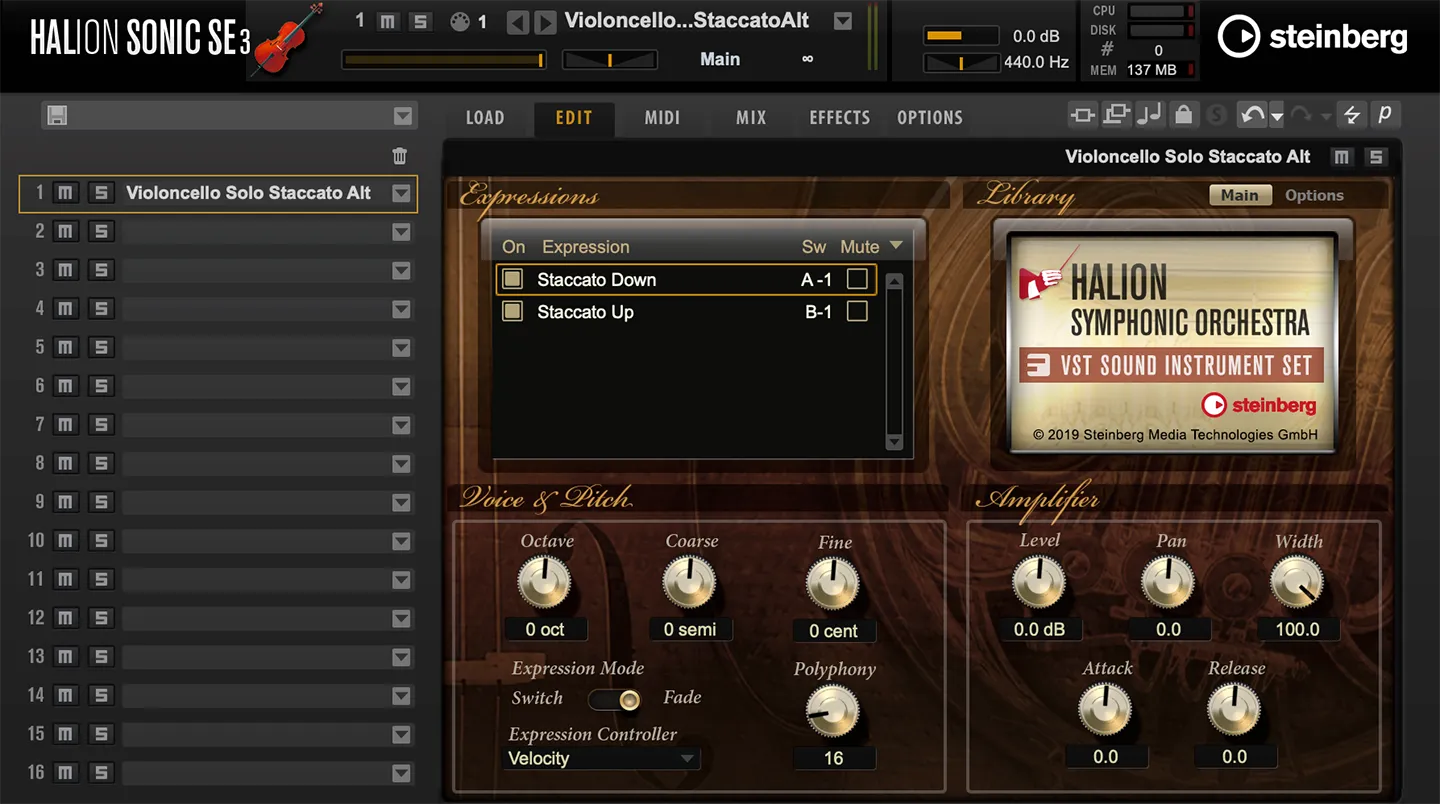1440x804 pixels.
Task: Switch to LOAD tab
Action: [485, 117]
